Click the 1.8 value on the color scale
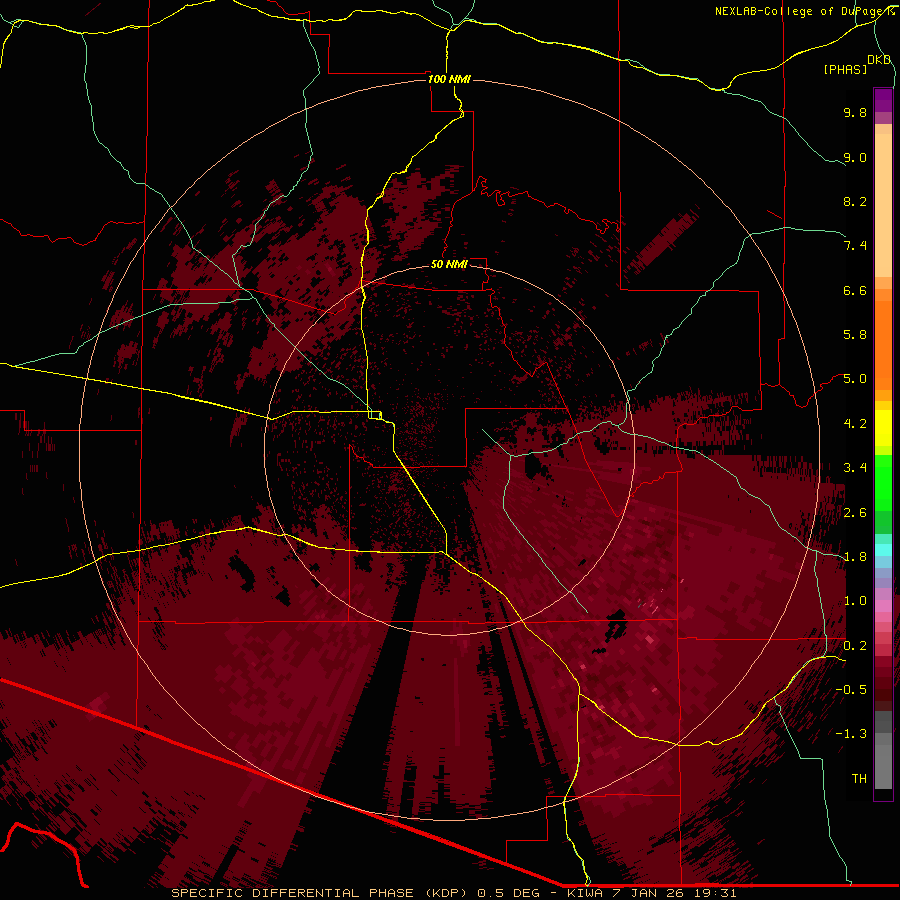The image size is (900, 900). coord(855,557)
